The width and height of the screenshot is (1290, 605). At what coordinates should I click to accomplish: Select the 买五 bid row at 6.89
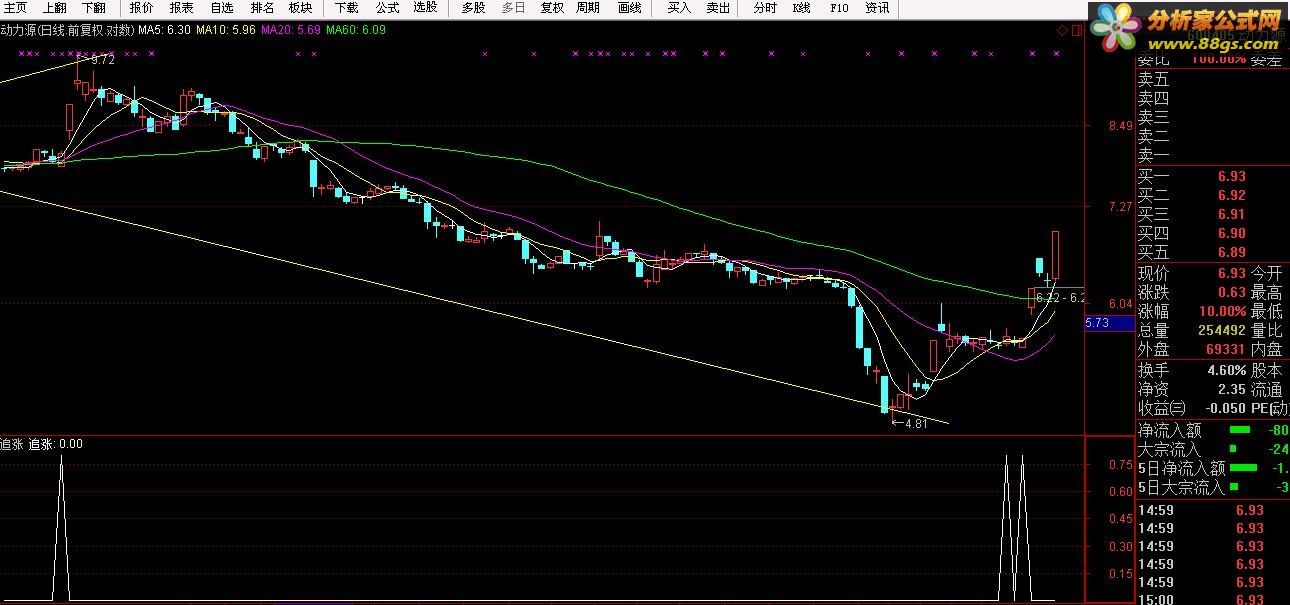[1212, 252]
